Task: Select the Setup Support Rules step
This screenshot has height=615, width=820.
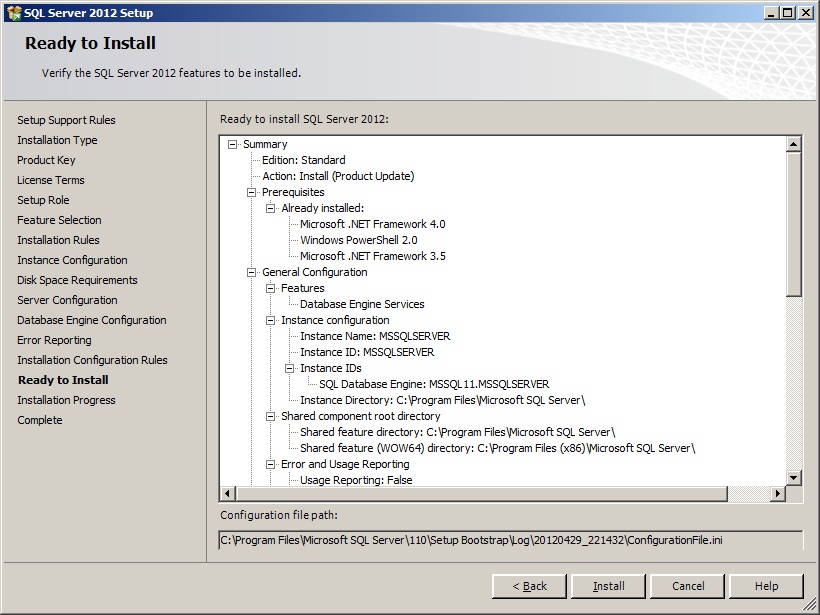Action: pos(66,120)
